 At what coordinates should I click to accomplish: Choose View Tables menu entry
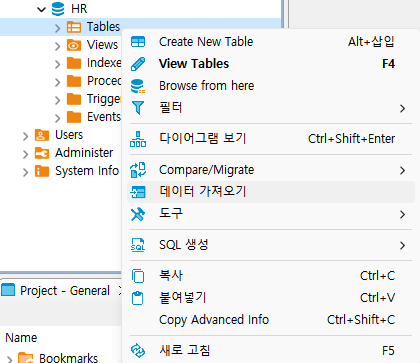271,64
